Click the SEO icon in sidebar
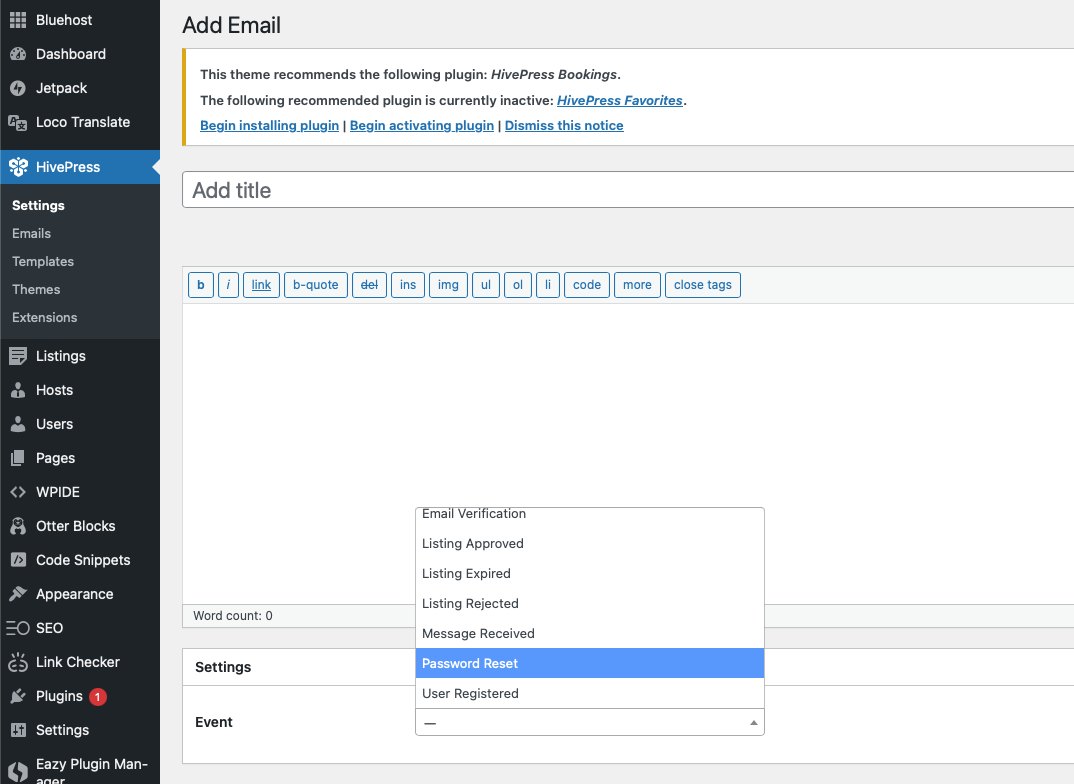The height and width of the screenshot is (784, 1074). tap(18, 628)
